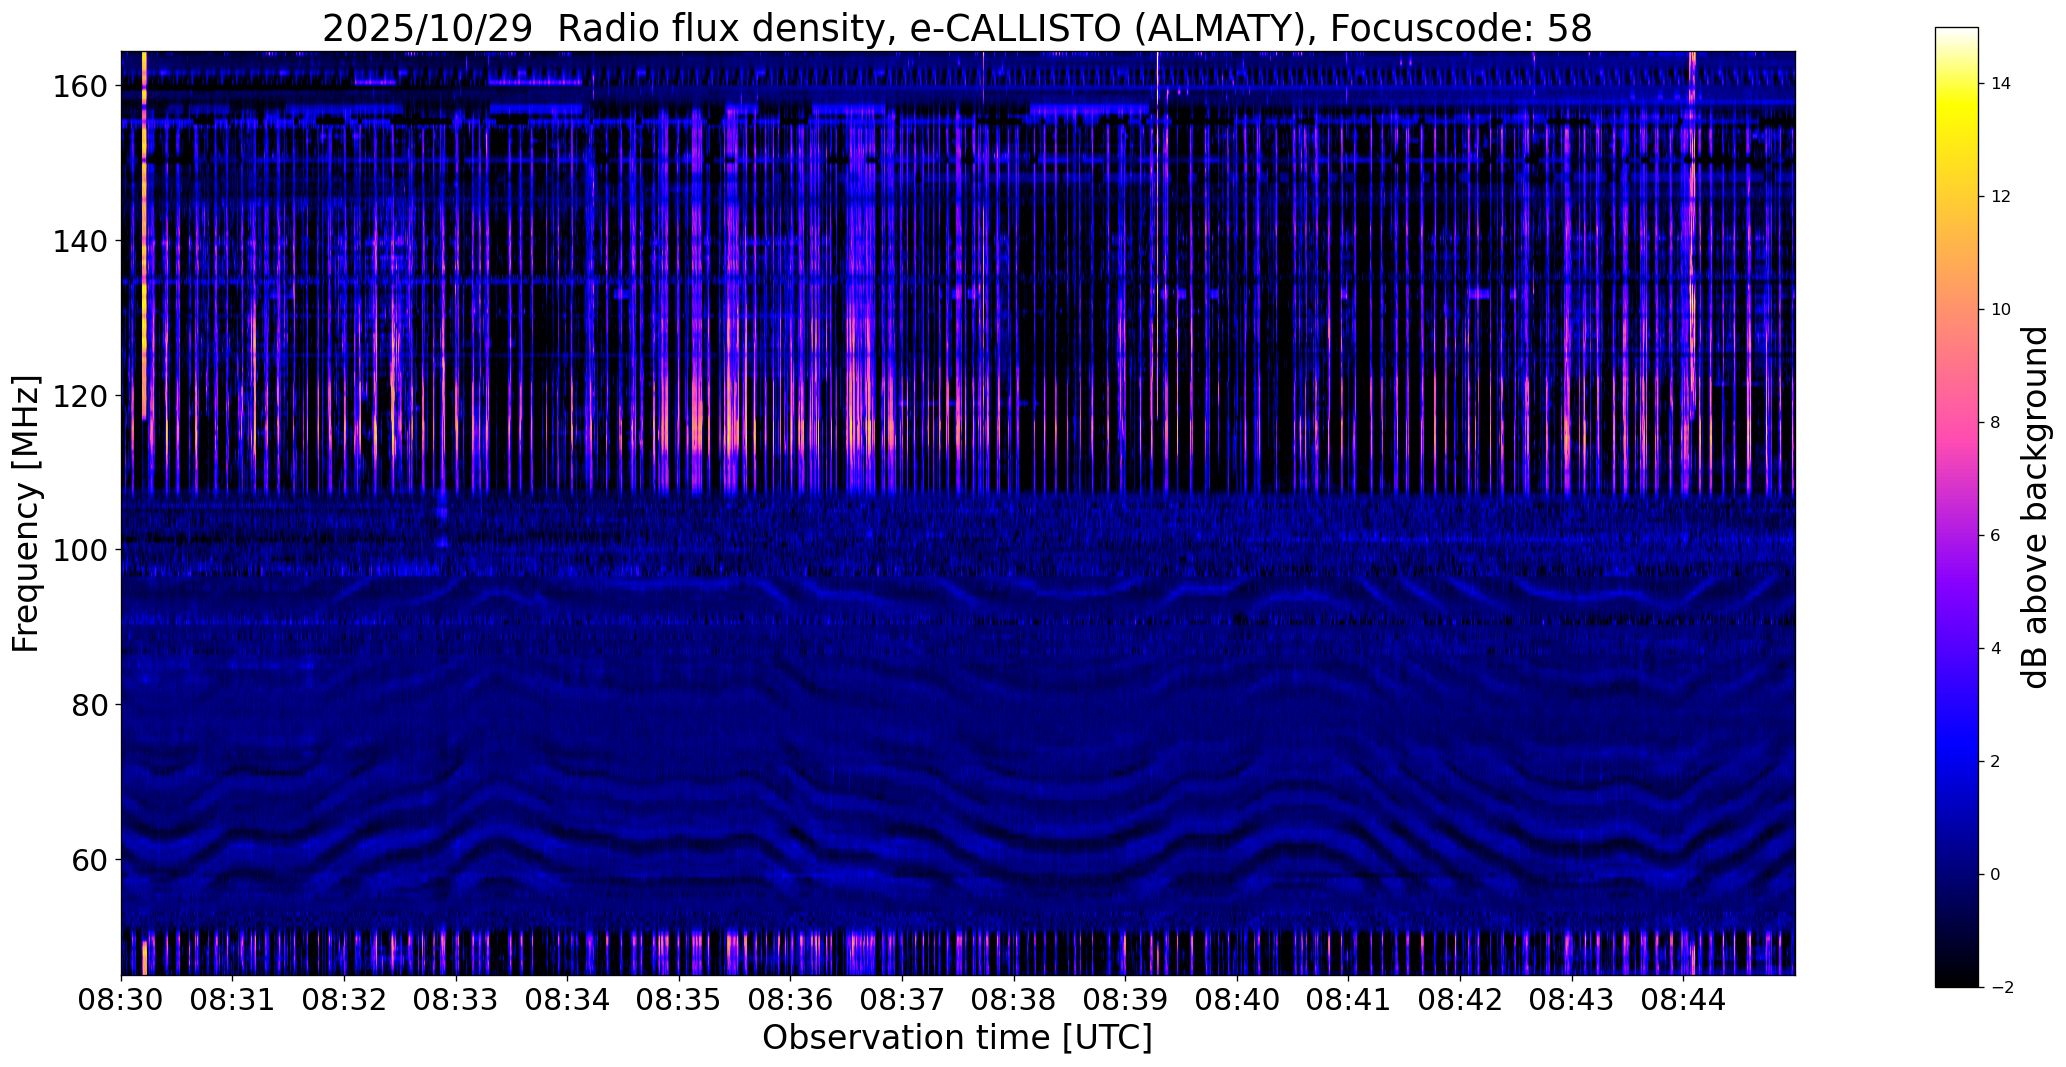The width and height of the screenshot is (2066, 1067).
Task: Click the 08:33 time tick label
Action: tap(456, 1001)
